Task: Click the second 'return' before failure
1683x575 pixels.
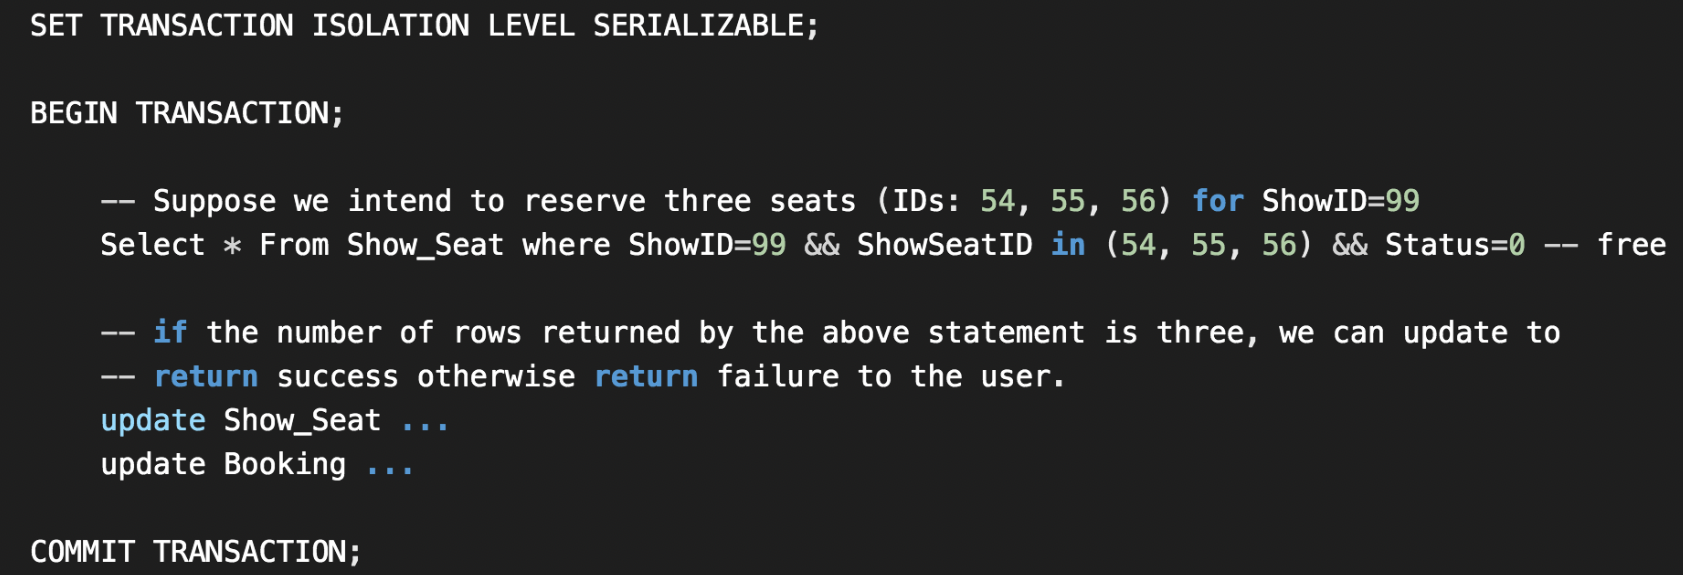Action: coord(646,377)
